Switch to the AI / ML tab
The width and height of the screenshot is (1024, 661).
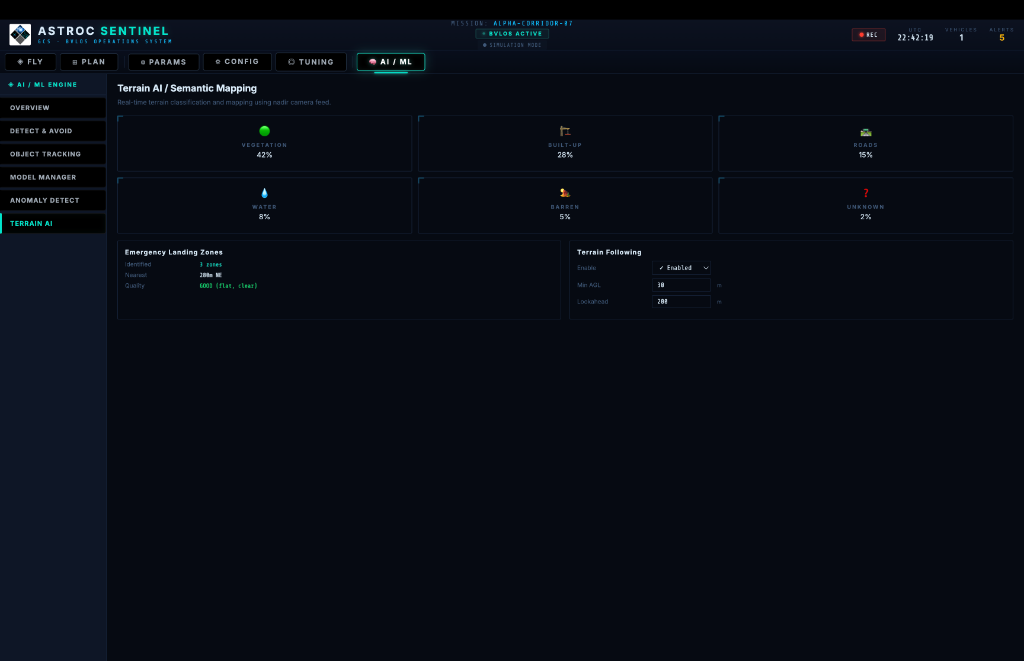390,61
